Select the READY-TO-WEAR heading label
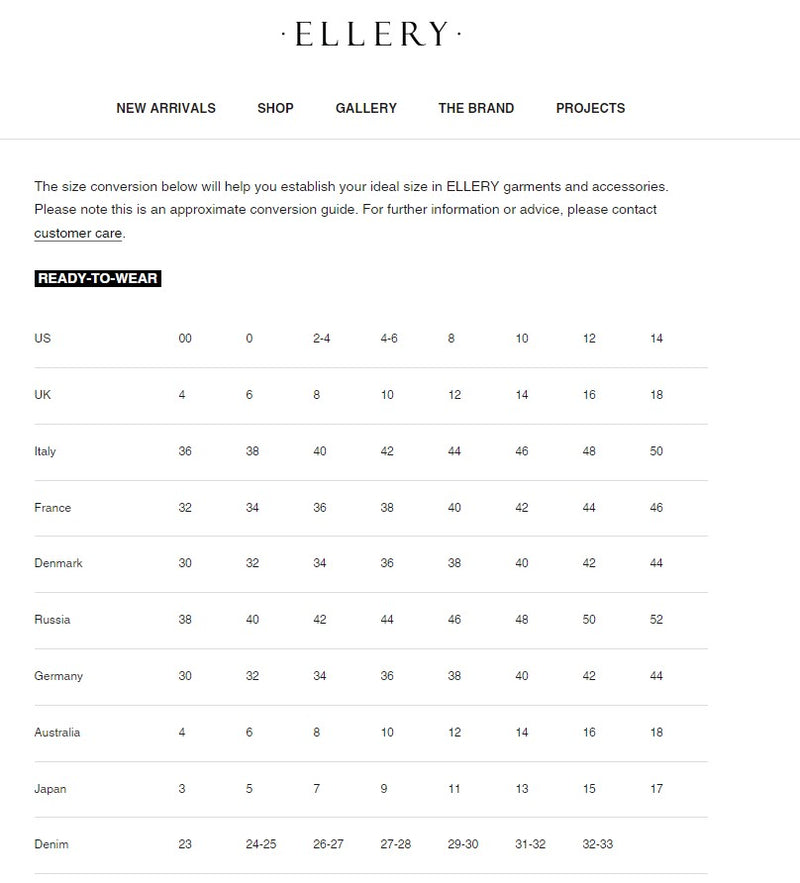The width and height of the screenshot is (800, 883). click(98, 278)
